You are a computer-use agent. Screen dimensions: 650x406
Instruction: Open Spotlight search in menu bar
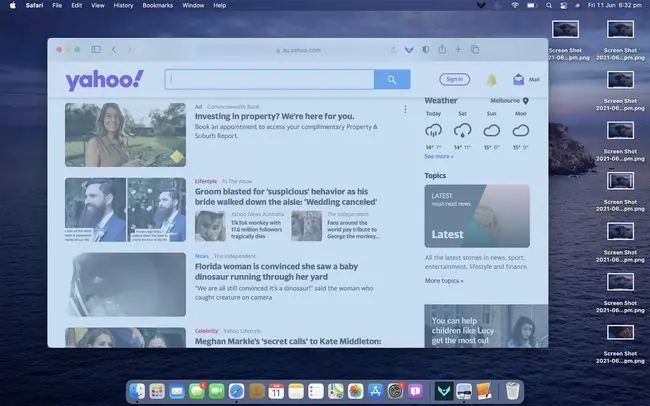click(549, 5)
